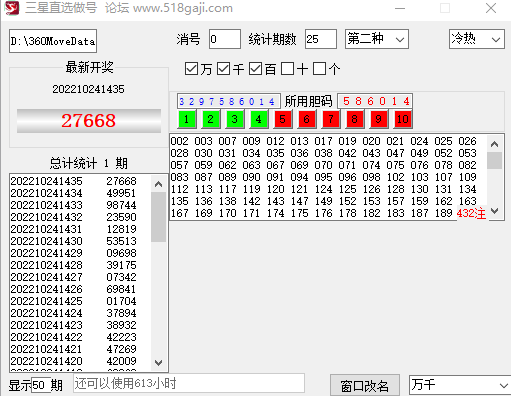Click the 统计期数 input field showing 25
The height and width of the screenshot is (396, 511).
[x=321, y=39]
